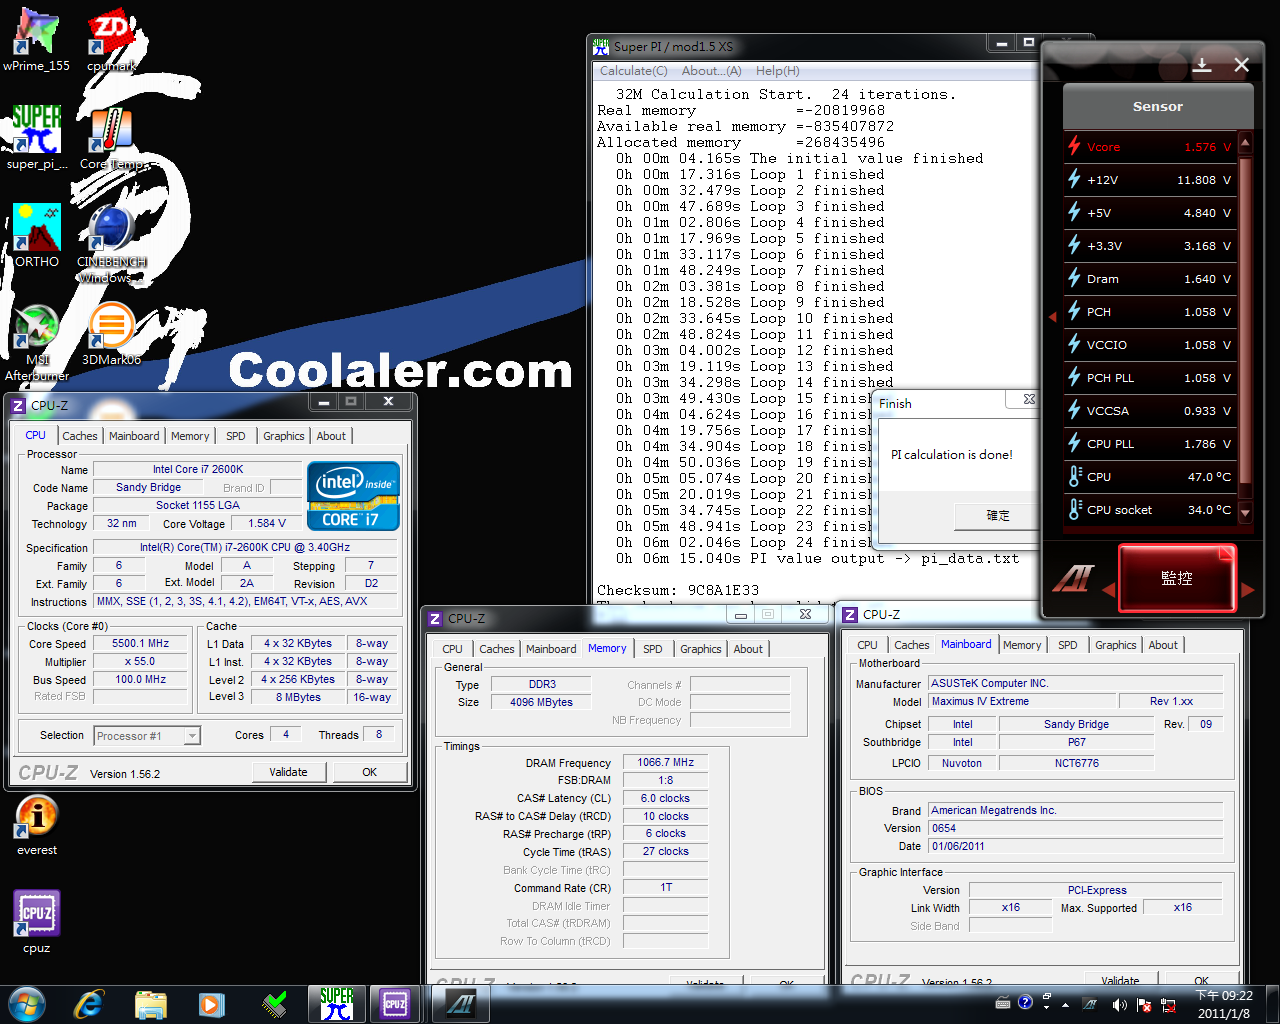The width and height of the screenshot is (1280, 1024).
Task: Open CINEBENCH Windows desktop shortcut
Action: 112,243
